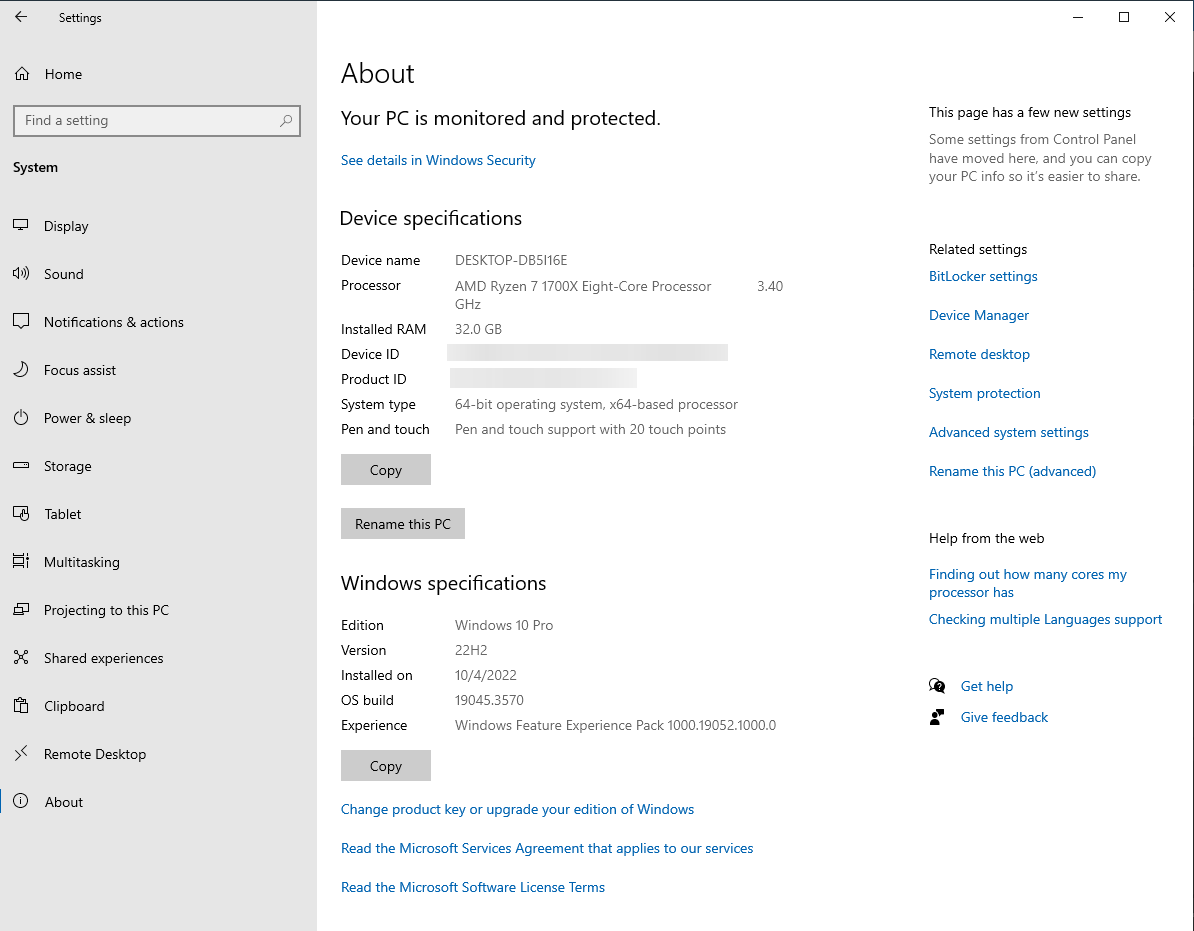Click Change product key or upgrade edition

518,809
